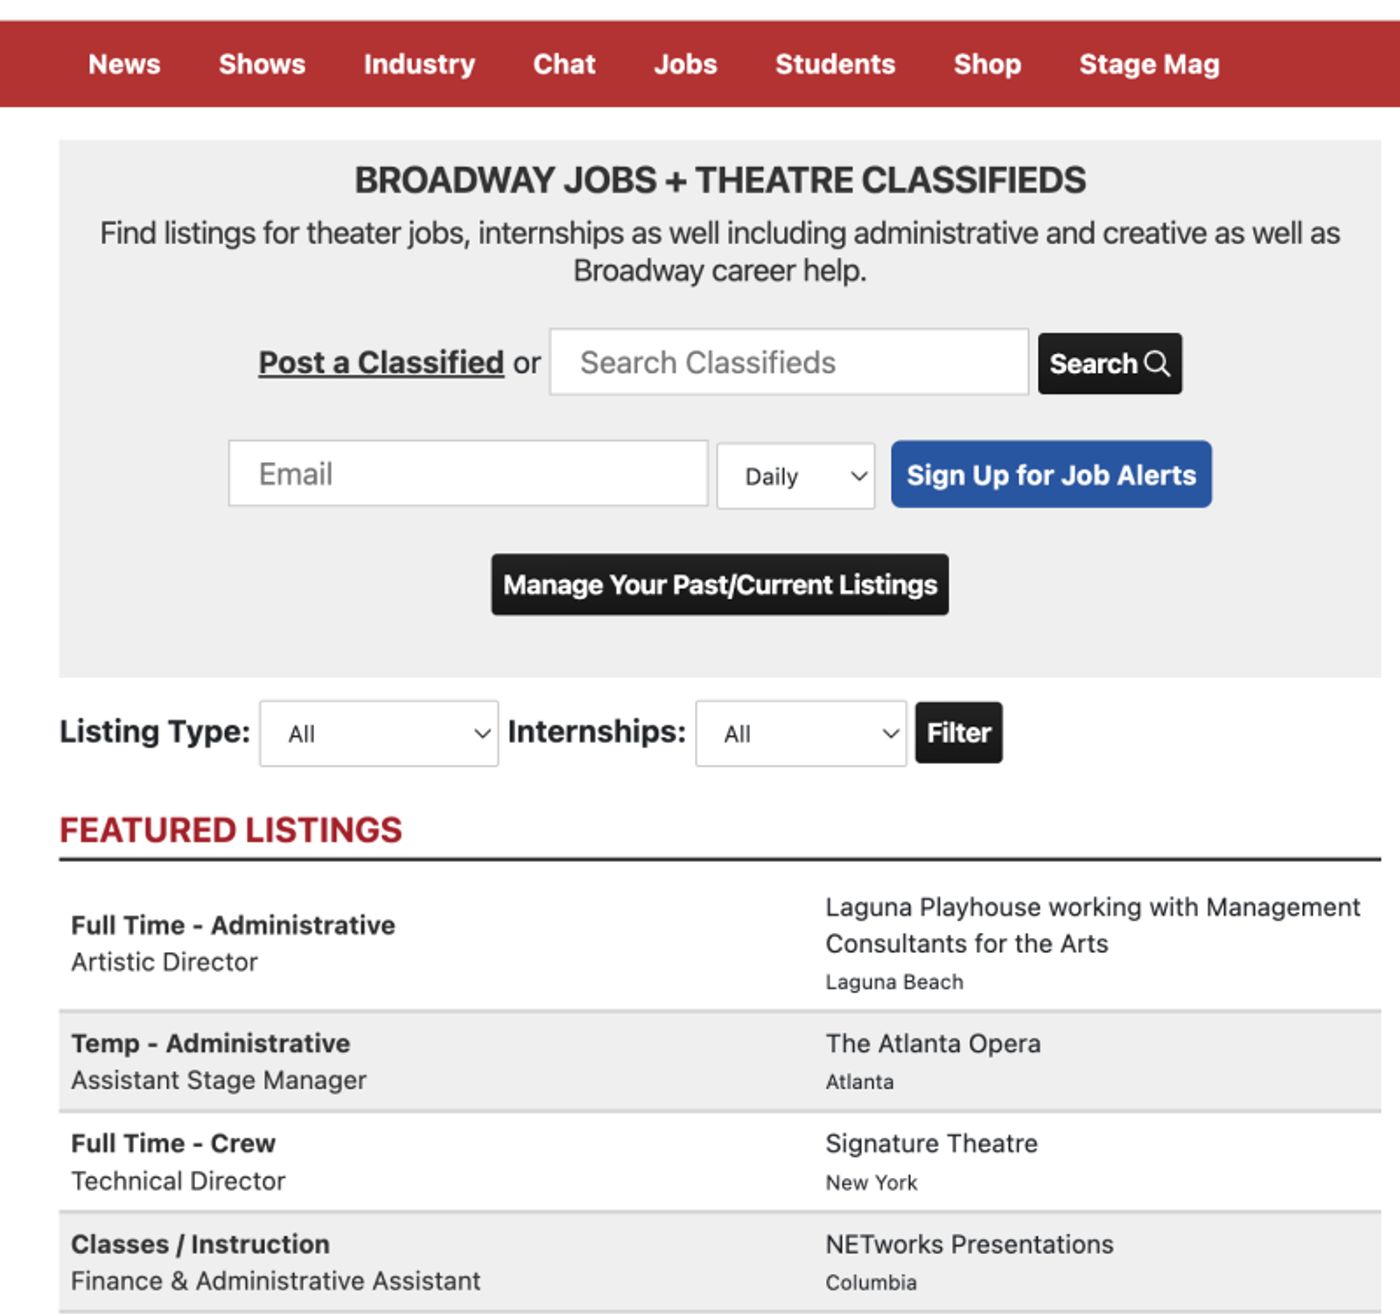The height and width of the screenshot is (1314, 1400).
Task: Apply filters with the Filter button
Action: pyautogui.click(x=958, y=733)
